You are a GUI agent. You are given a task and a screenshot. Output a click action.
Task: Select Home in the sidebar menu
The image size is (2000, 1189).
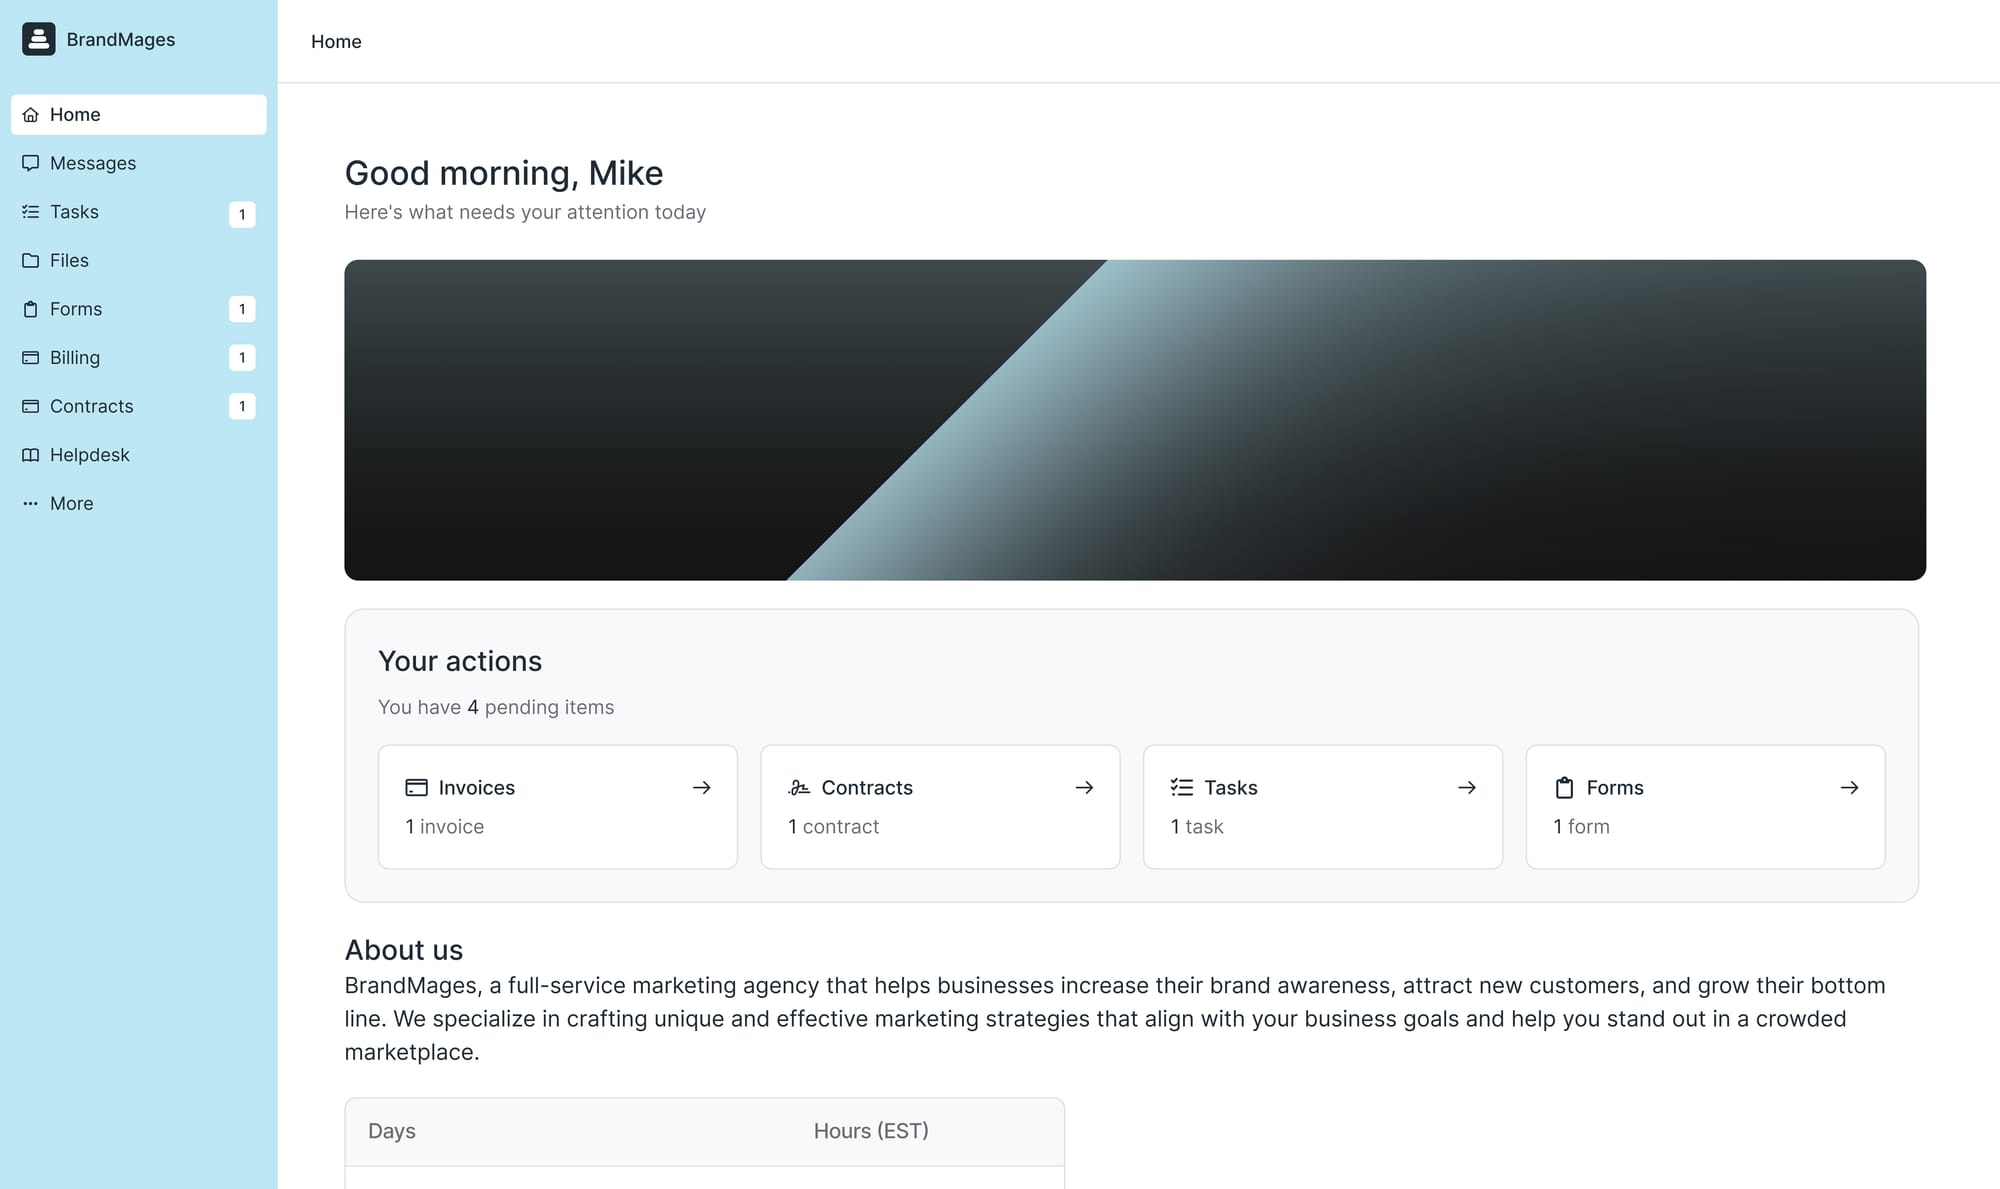[x=75, y=115]
